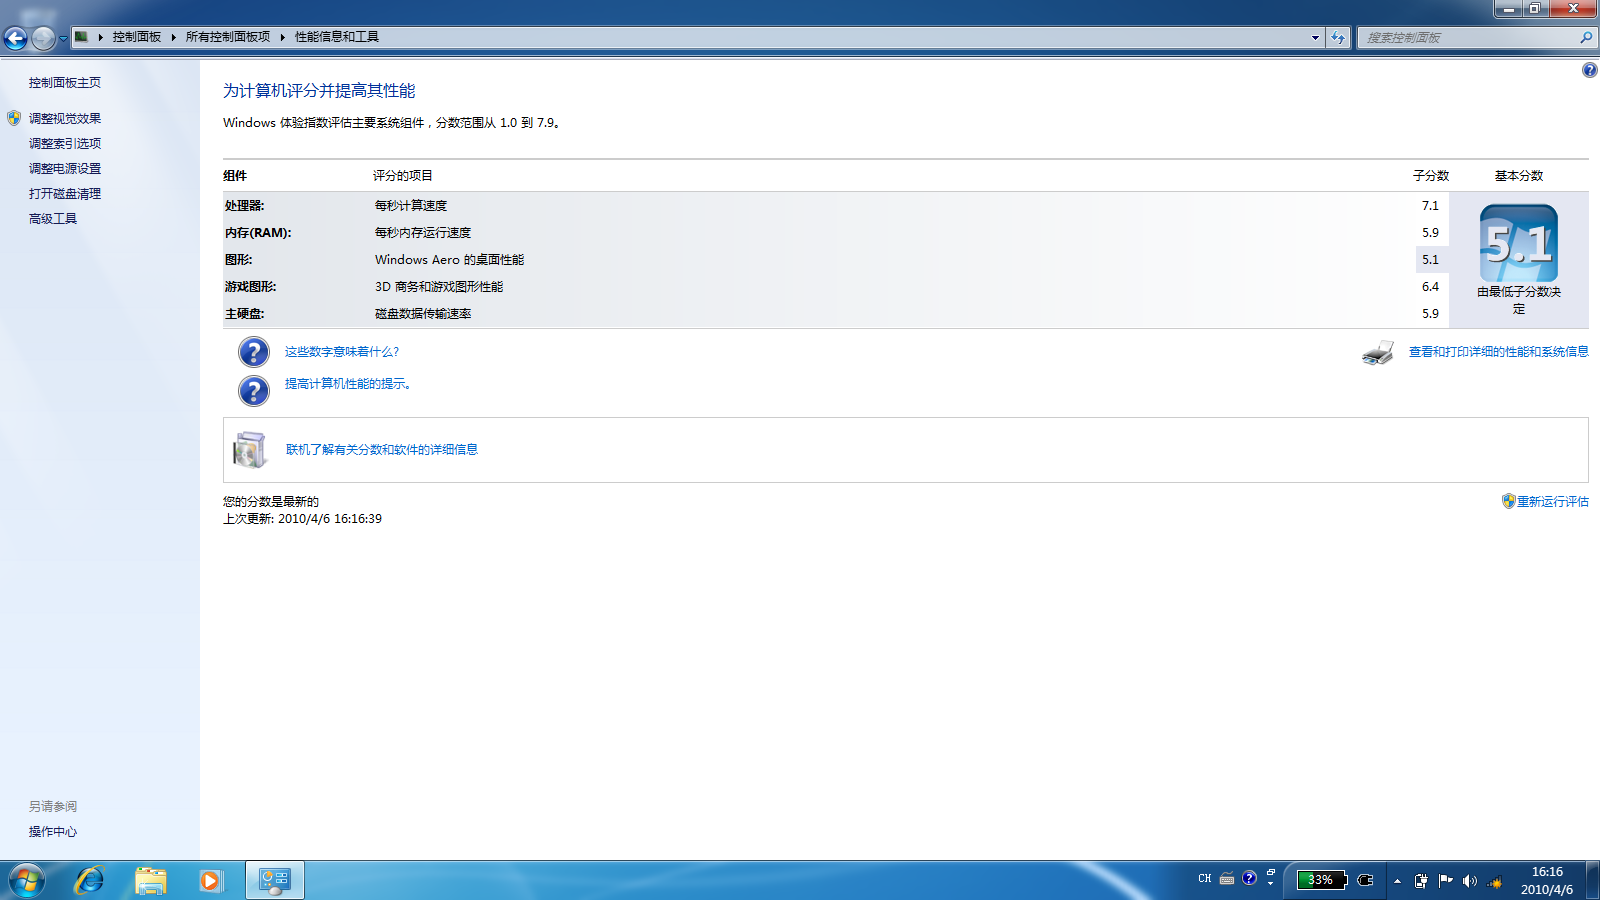Click the 图形 subscore 5.1
The image size is (1600, 900).
tap(1431, 260)
